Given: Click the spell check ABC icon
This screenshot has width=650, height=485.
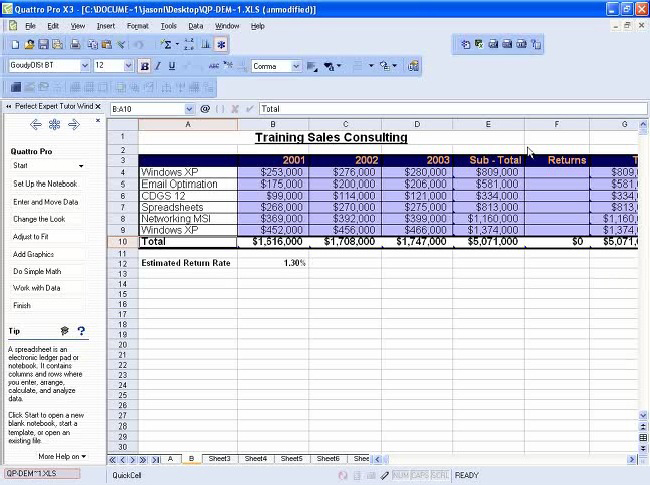Looking at the screenshot, I should coord(213,65).
